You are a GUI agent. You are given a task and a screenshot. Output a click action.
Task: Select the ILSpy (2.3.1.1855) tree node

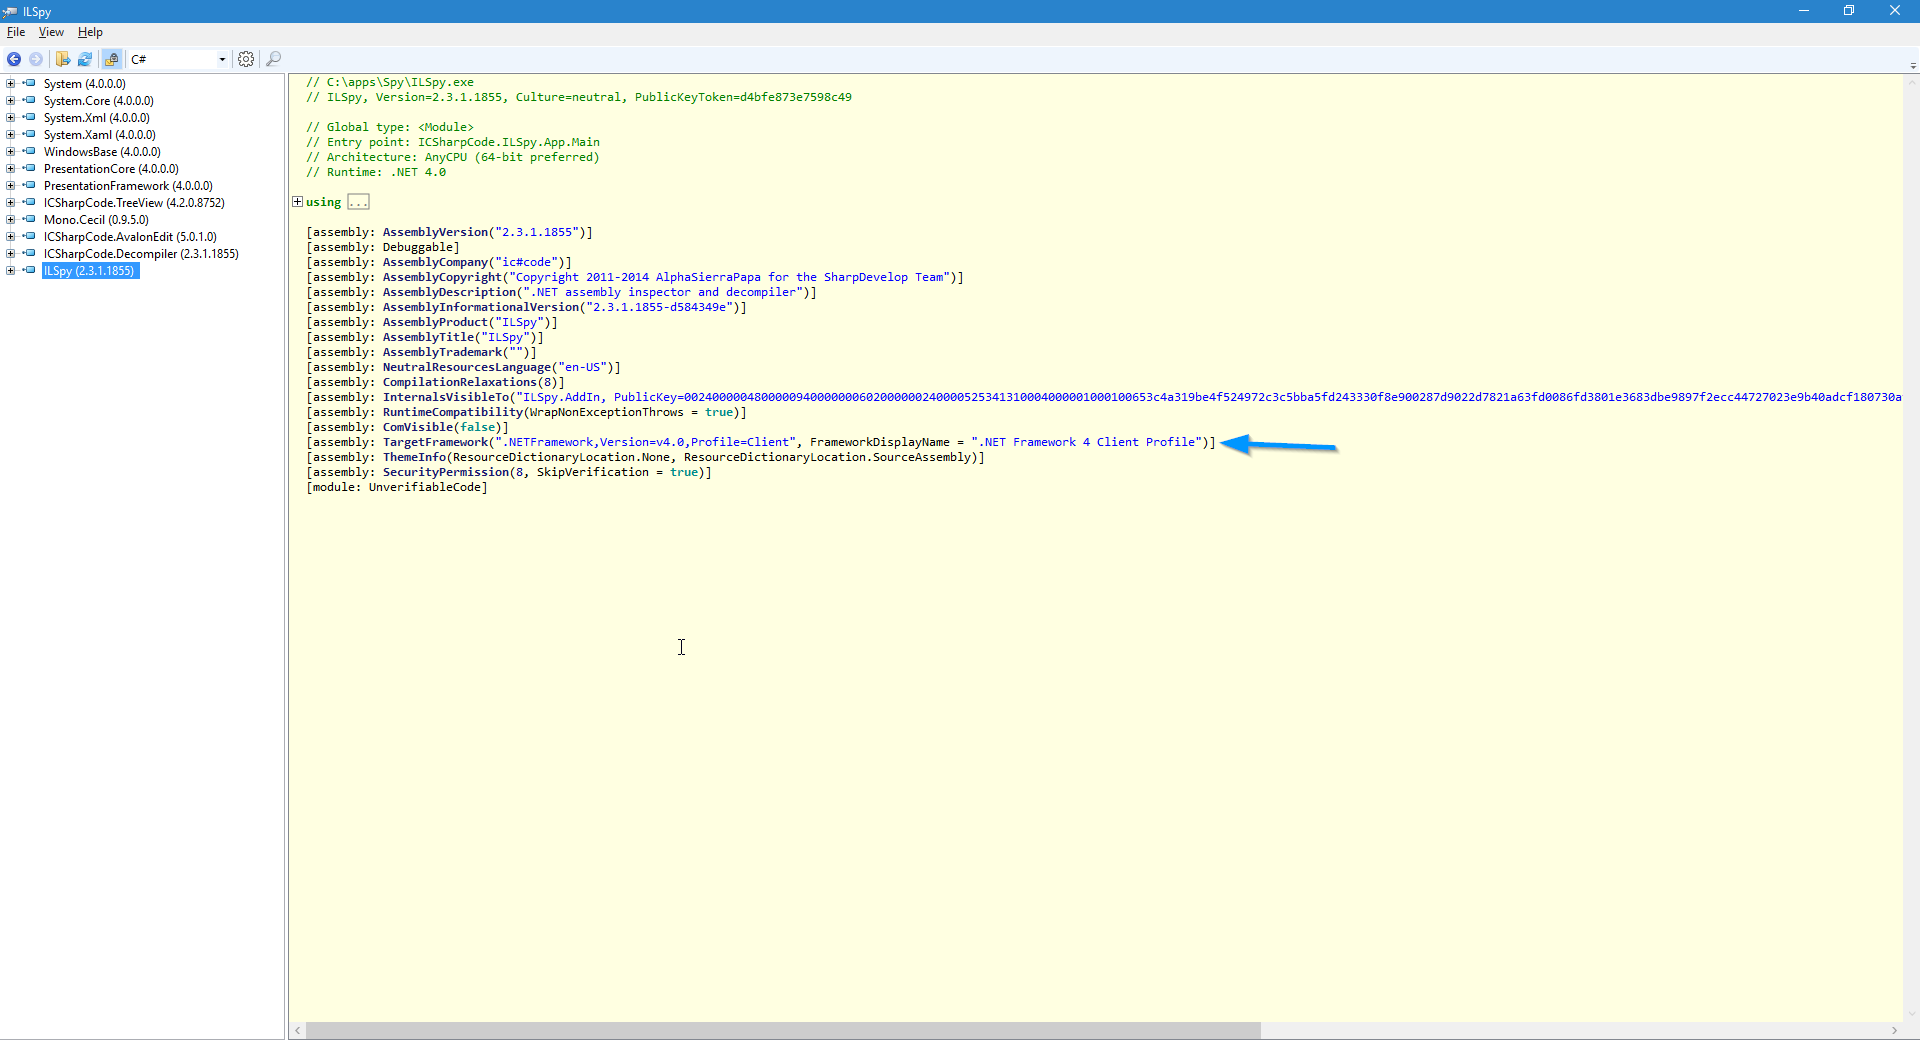point(89,270)
